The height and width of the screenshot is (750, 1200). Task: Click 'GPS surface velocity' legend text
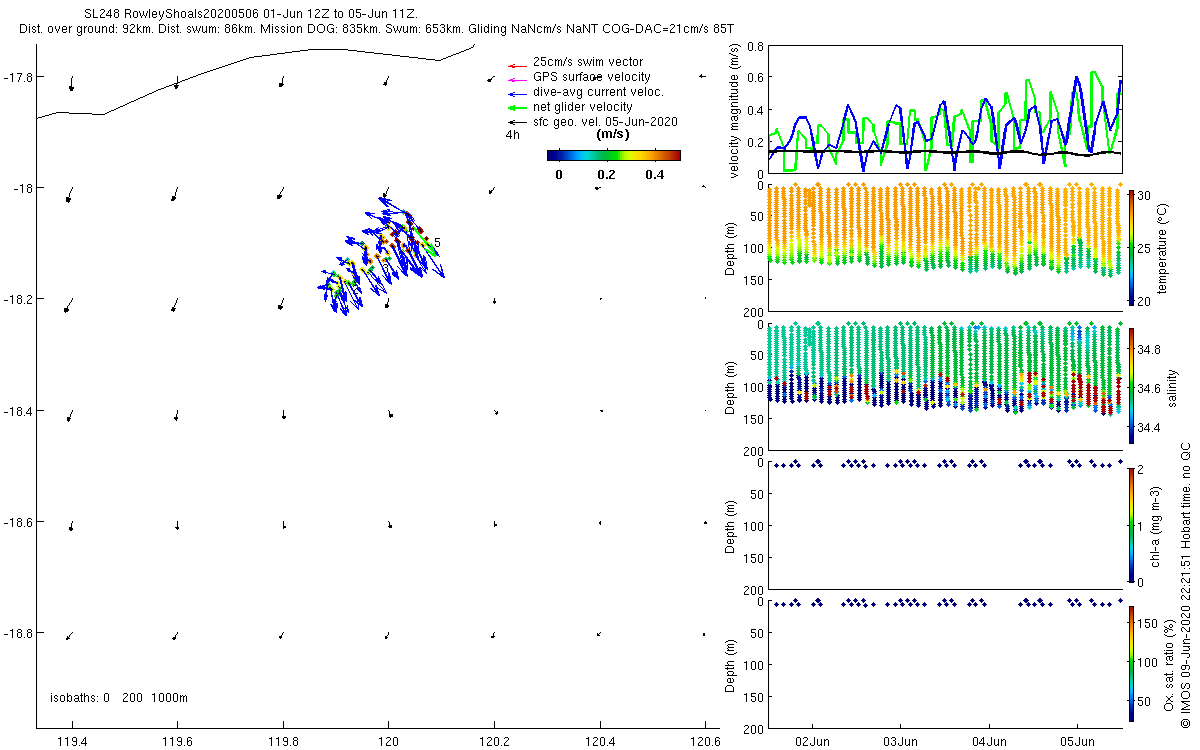click(592, 77)
